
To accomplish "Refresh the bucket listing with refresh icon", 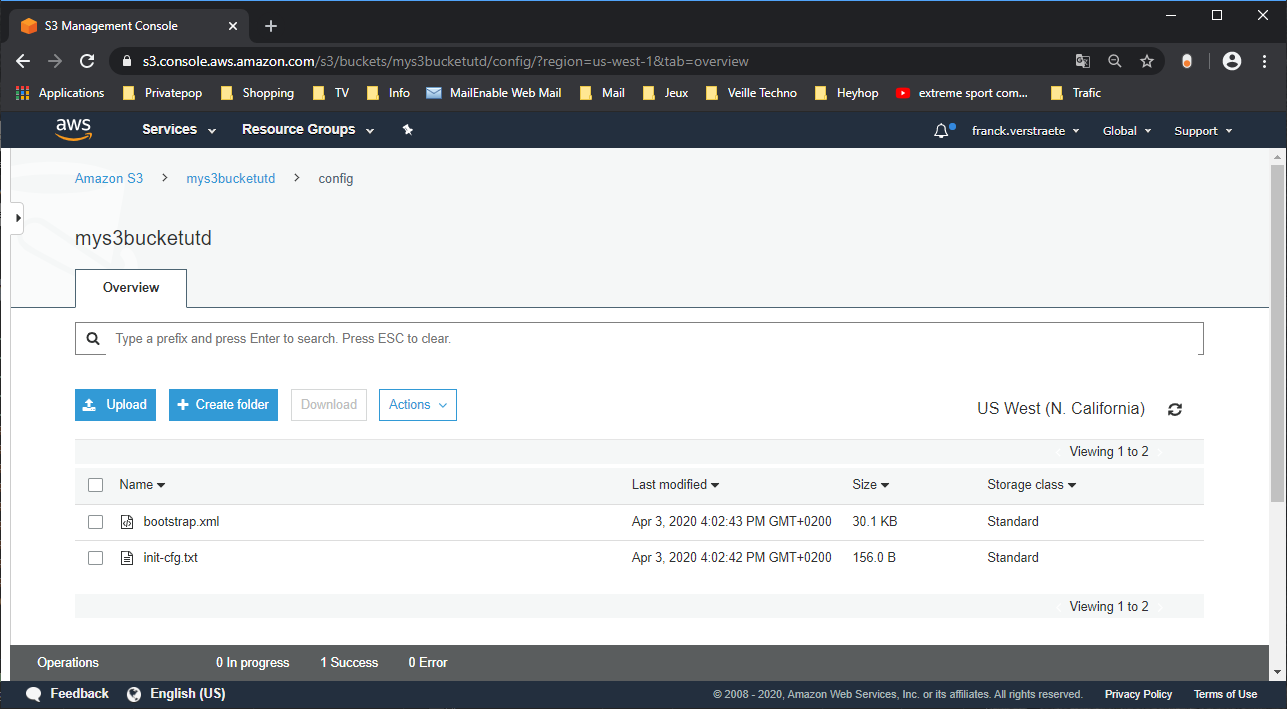I will tap(1175, 409).
